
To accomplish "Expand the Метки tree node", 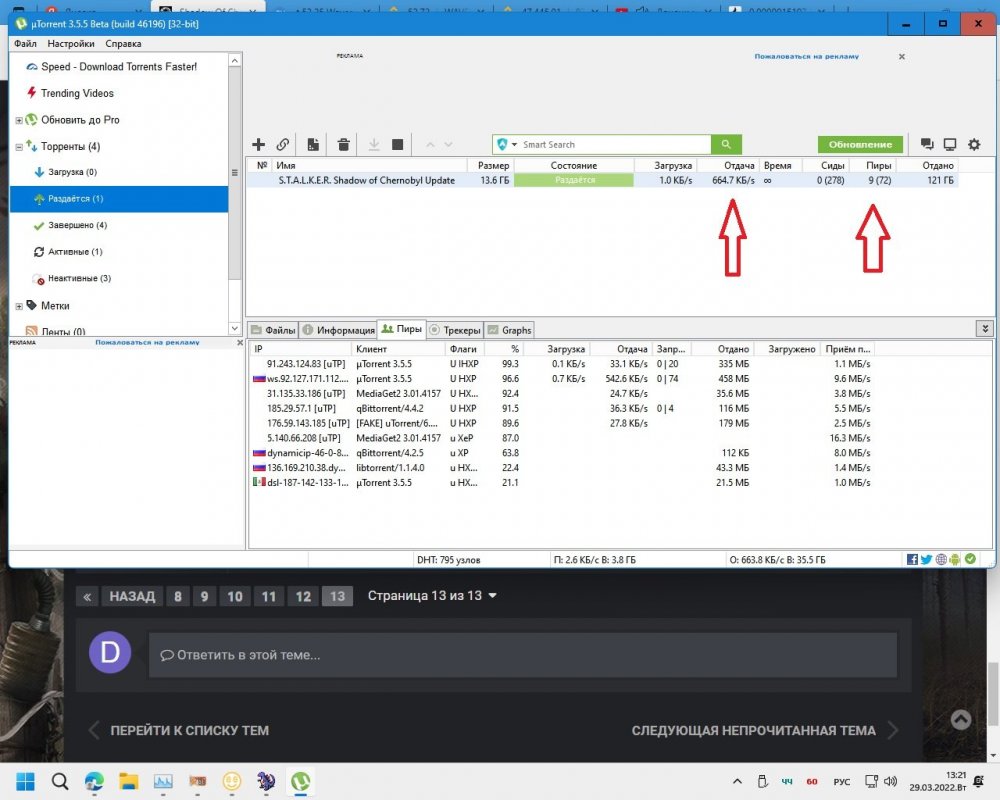I will pyautogui.click(x=18, y=306).
